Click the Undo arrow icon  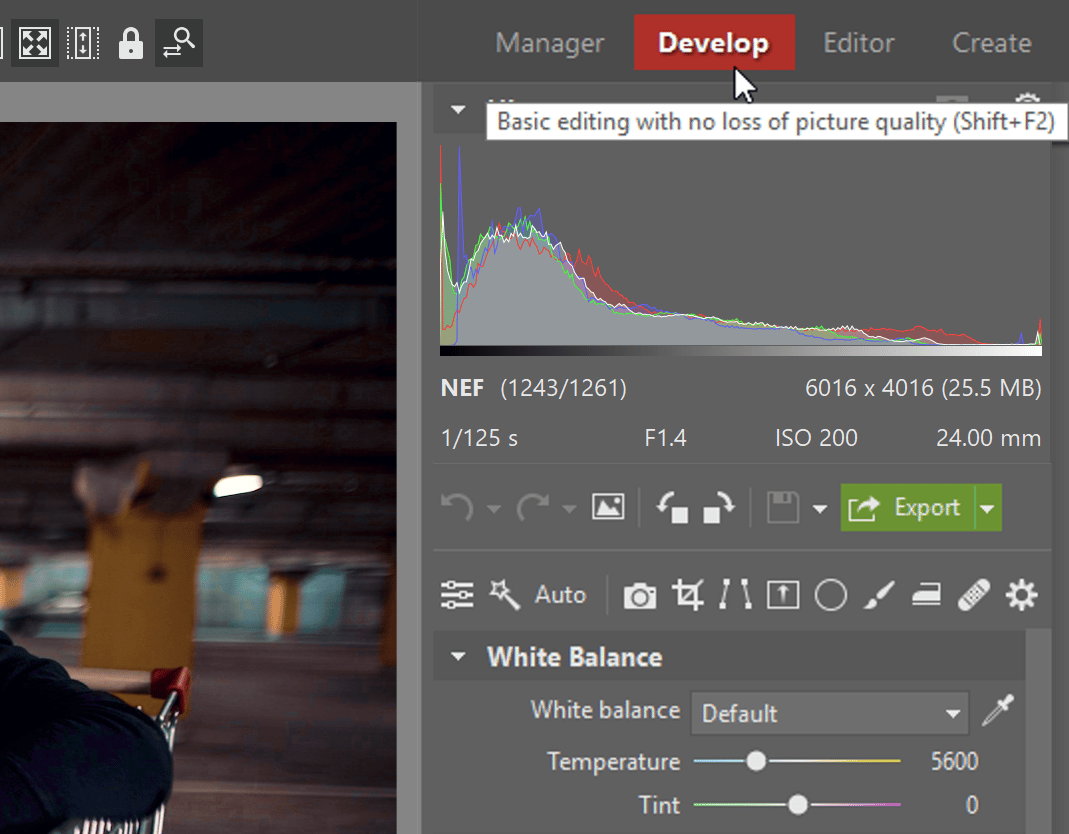[457, 507]
